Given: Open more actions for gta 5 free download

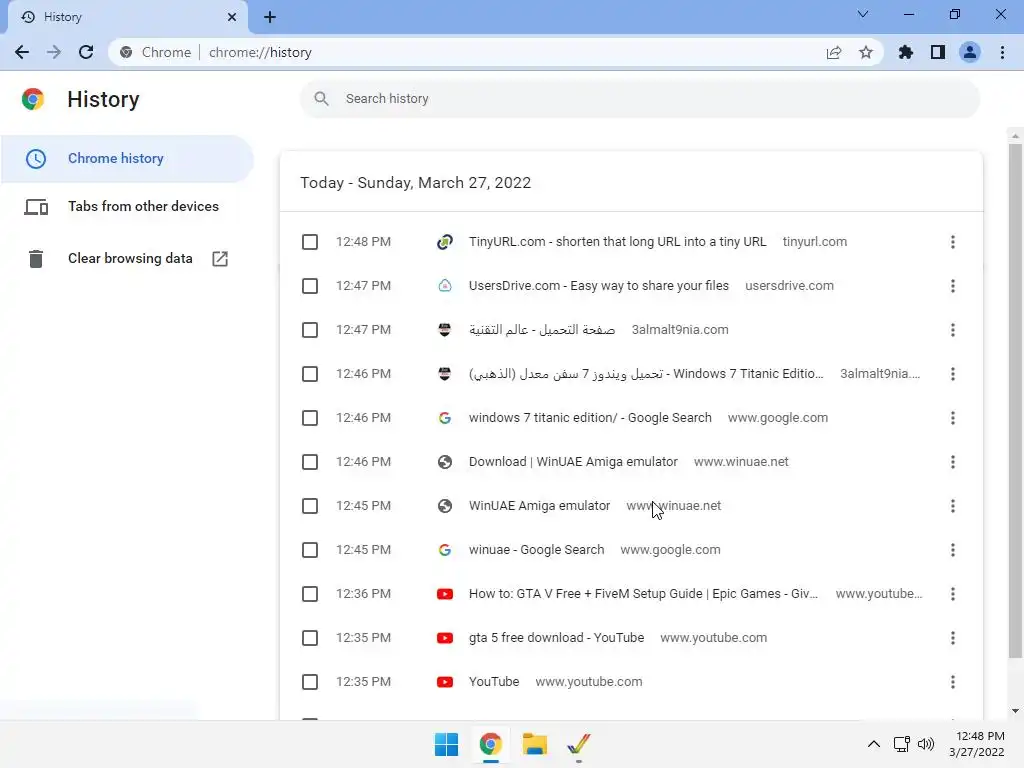Looking at the screenshot, I should point(953,638).
